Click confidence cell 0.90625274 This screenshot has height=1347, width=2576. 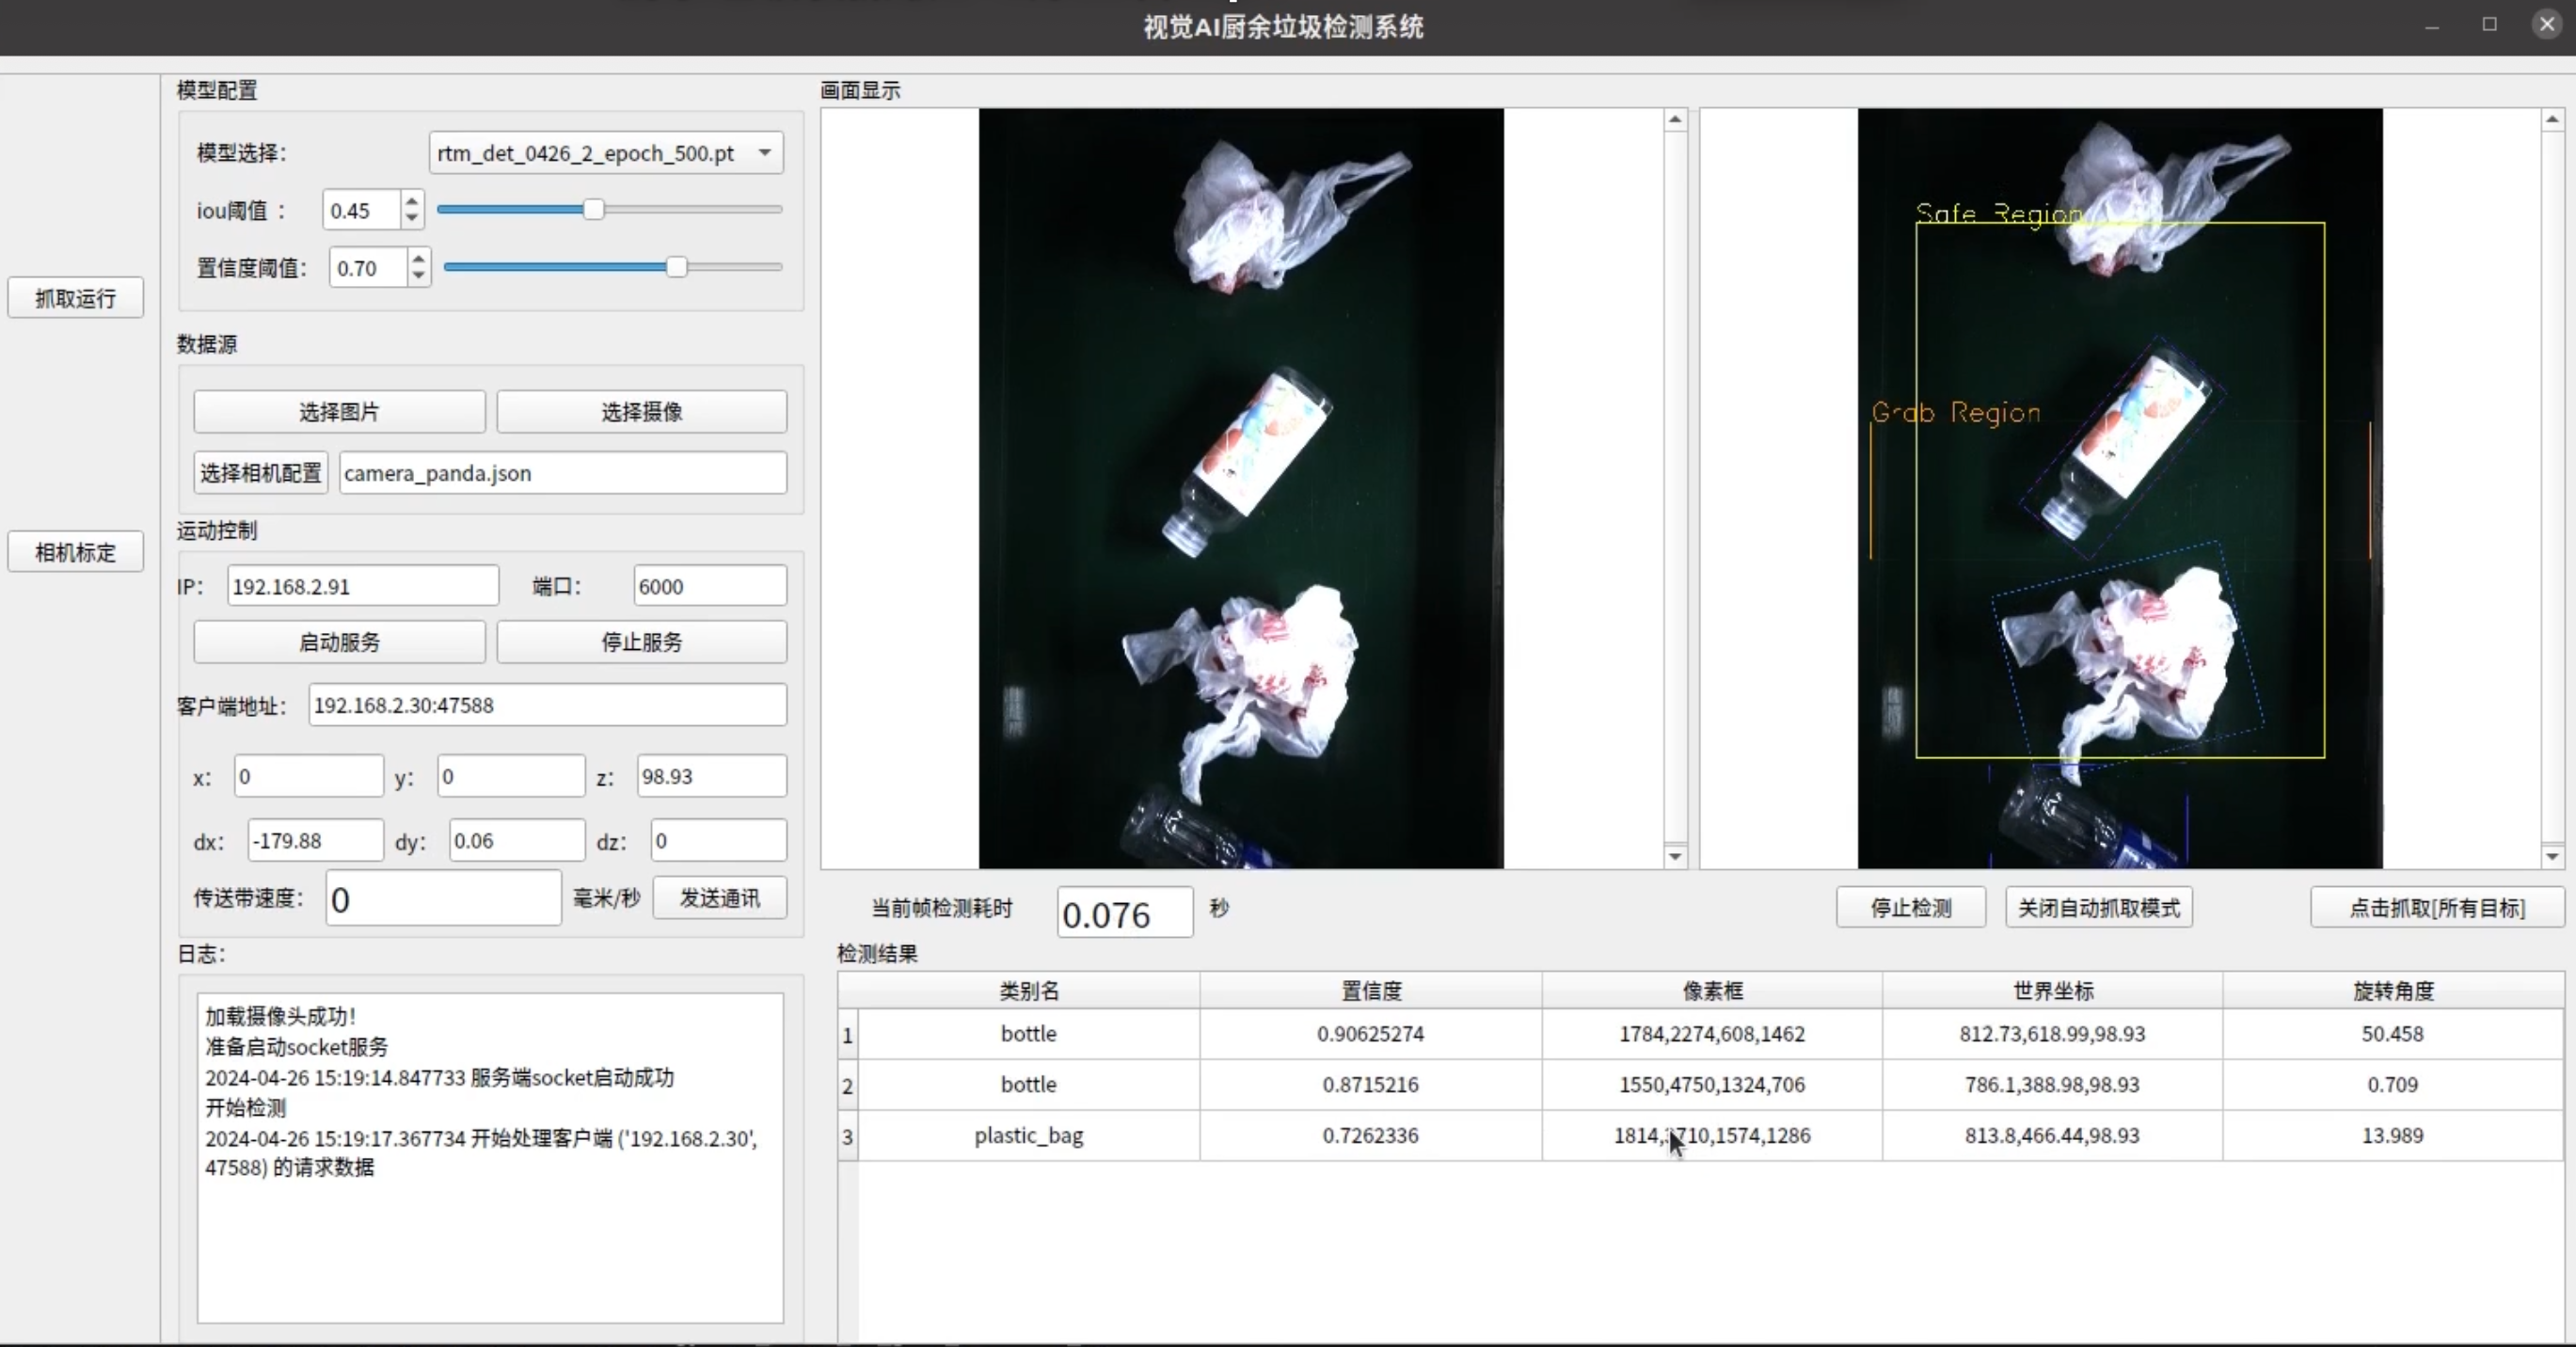coord(1371,1034)
